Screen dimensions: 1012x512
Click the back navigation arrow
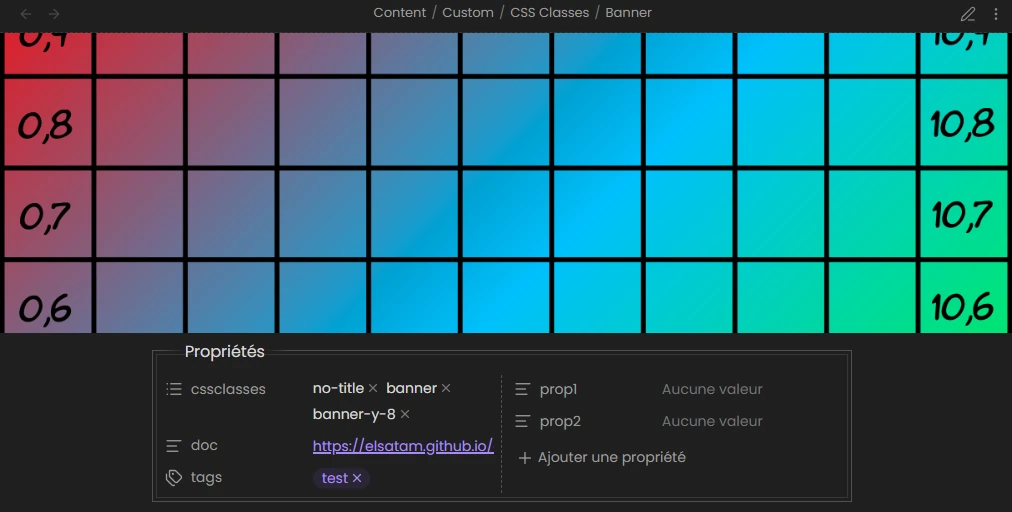(26, 14)
